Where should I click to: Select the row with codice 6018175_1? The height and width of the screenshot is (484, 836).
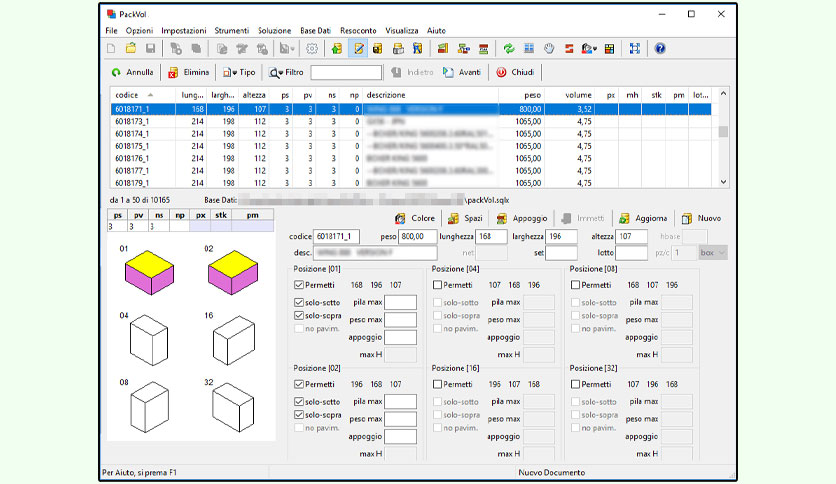click(x=411, y=146)
